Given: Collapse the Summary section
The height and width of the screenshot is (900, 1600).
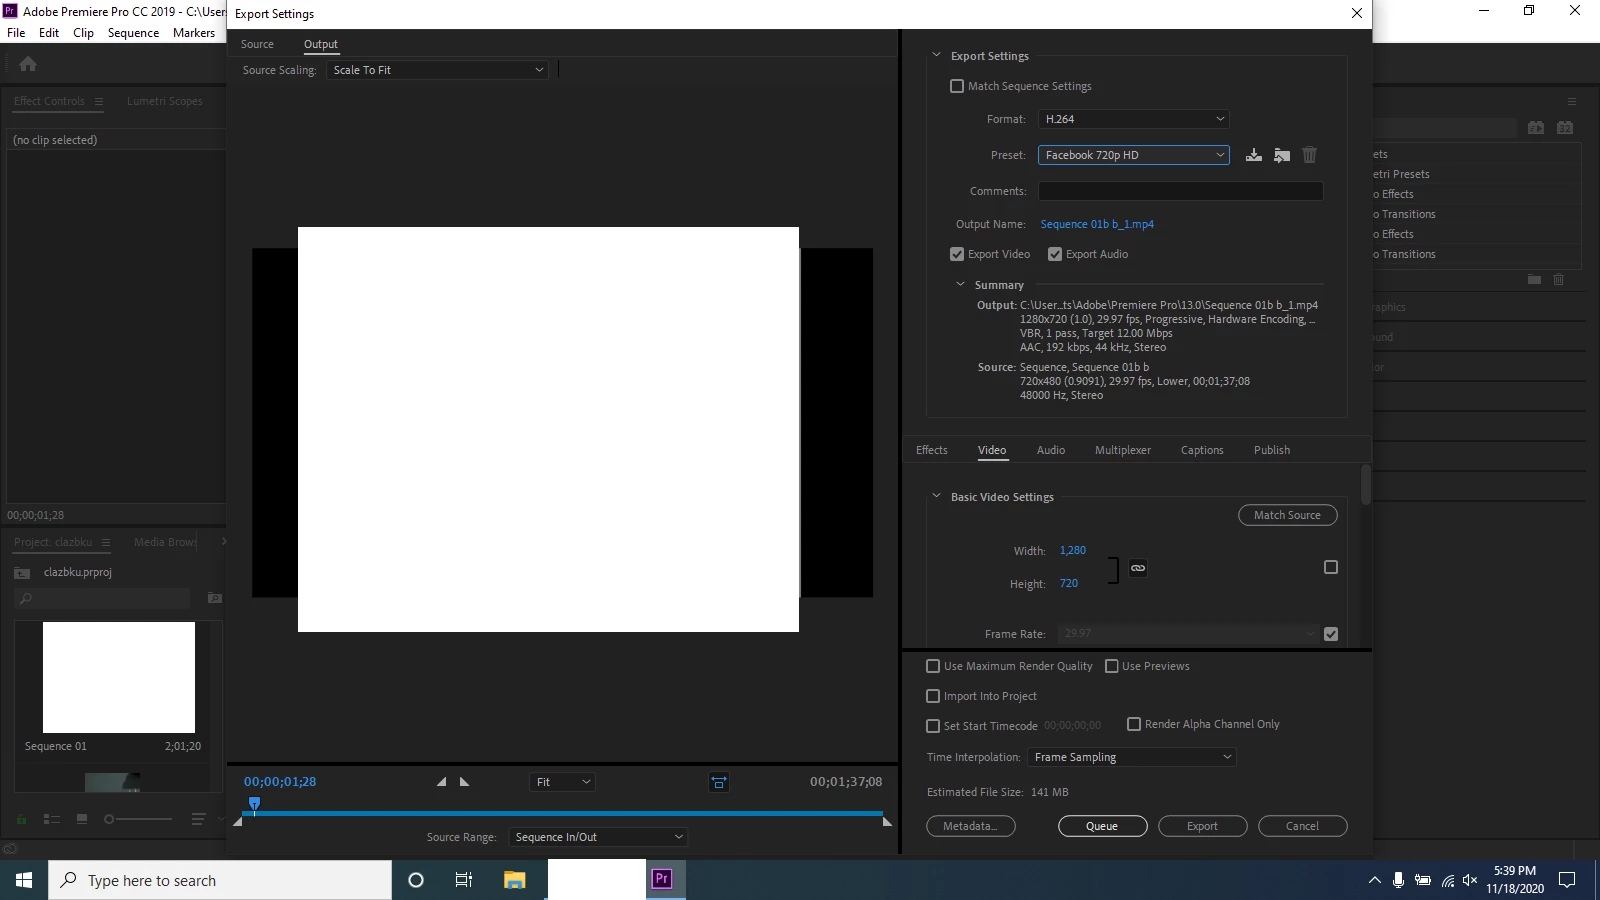Looking at the screenshot, I should pyautogui.click(x=960, y=284).
